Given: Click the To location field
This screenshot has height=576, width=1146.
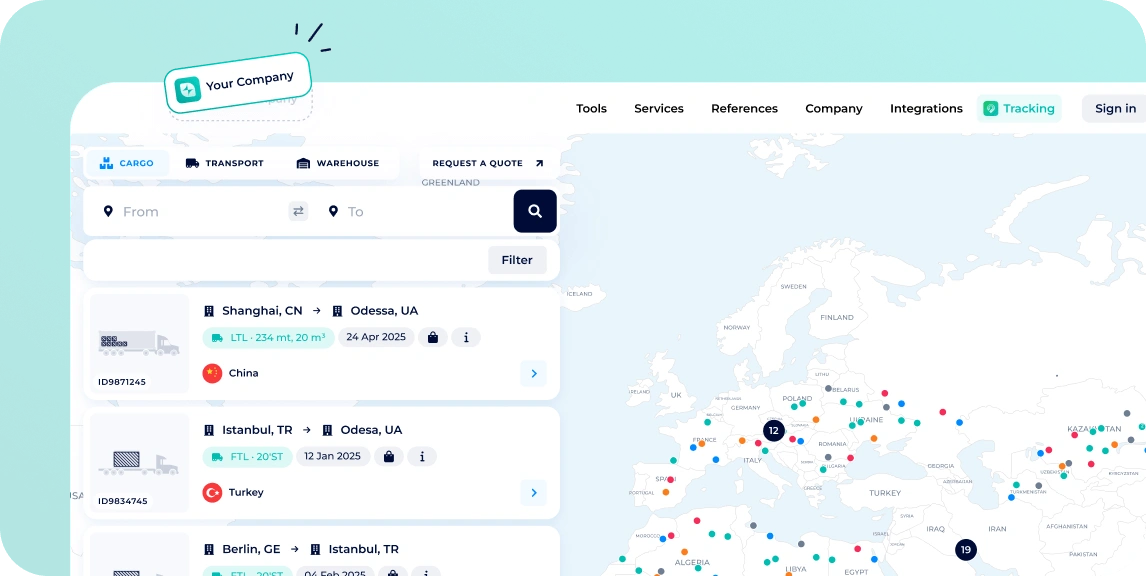Looking at the screenshot, I should (417, 211).
